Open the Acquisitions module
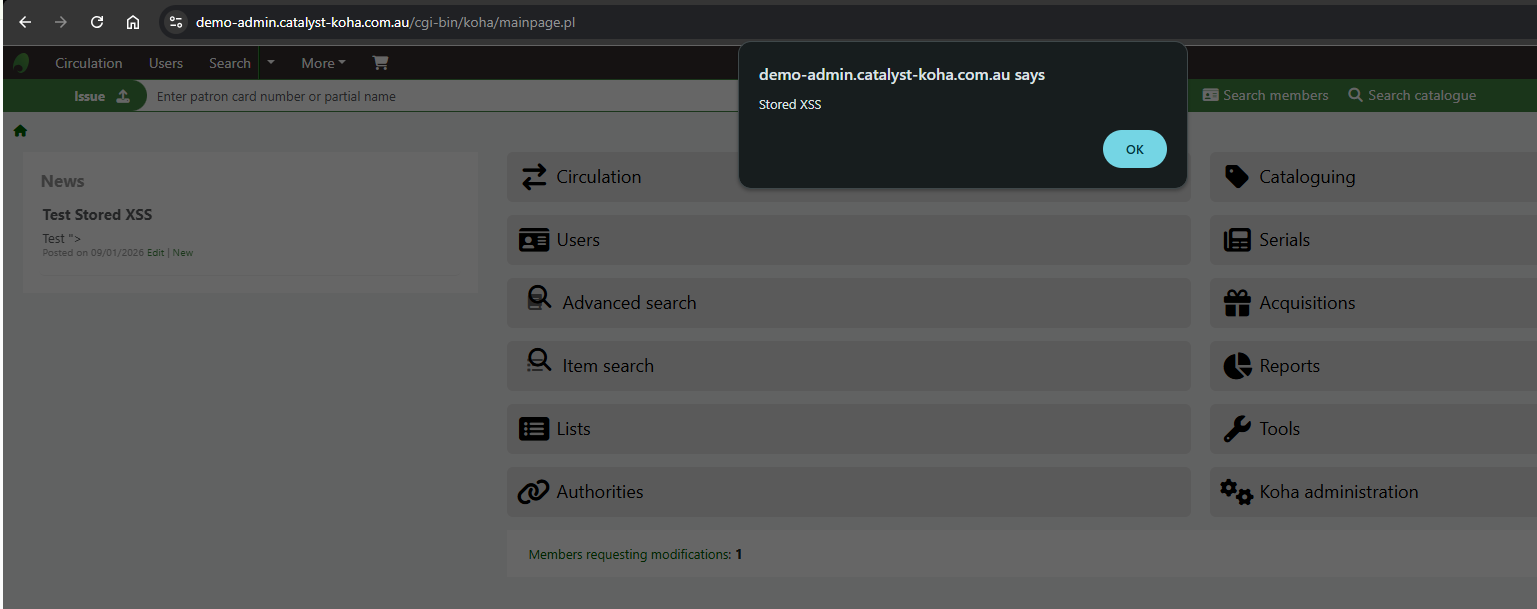The width and height of the screenshot is (1537, 609). point(1305,302)
